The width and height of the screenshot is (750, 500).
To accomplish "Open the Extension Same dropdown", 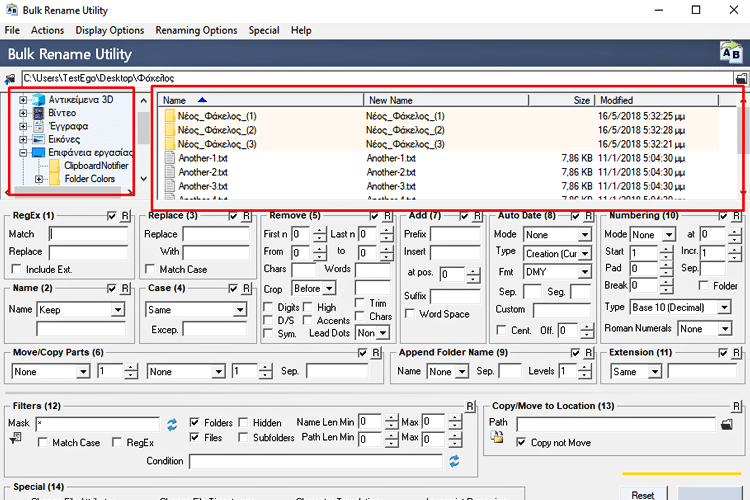I will tap(655, 371).
